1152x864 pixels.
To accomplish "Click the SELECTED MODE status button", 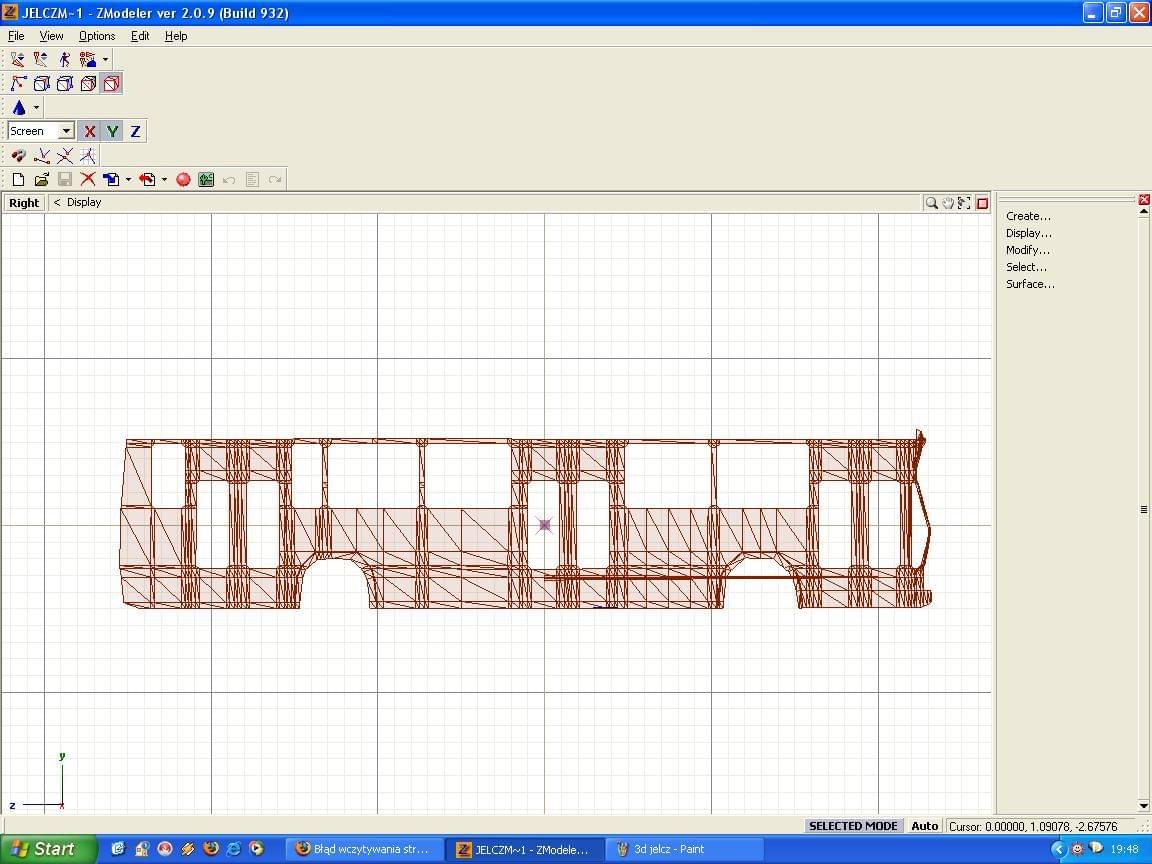I will 853,826.
